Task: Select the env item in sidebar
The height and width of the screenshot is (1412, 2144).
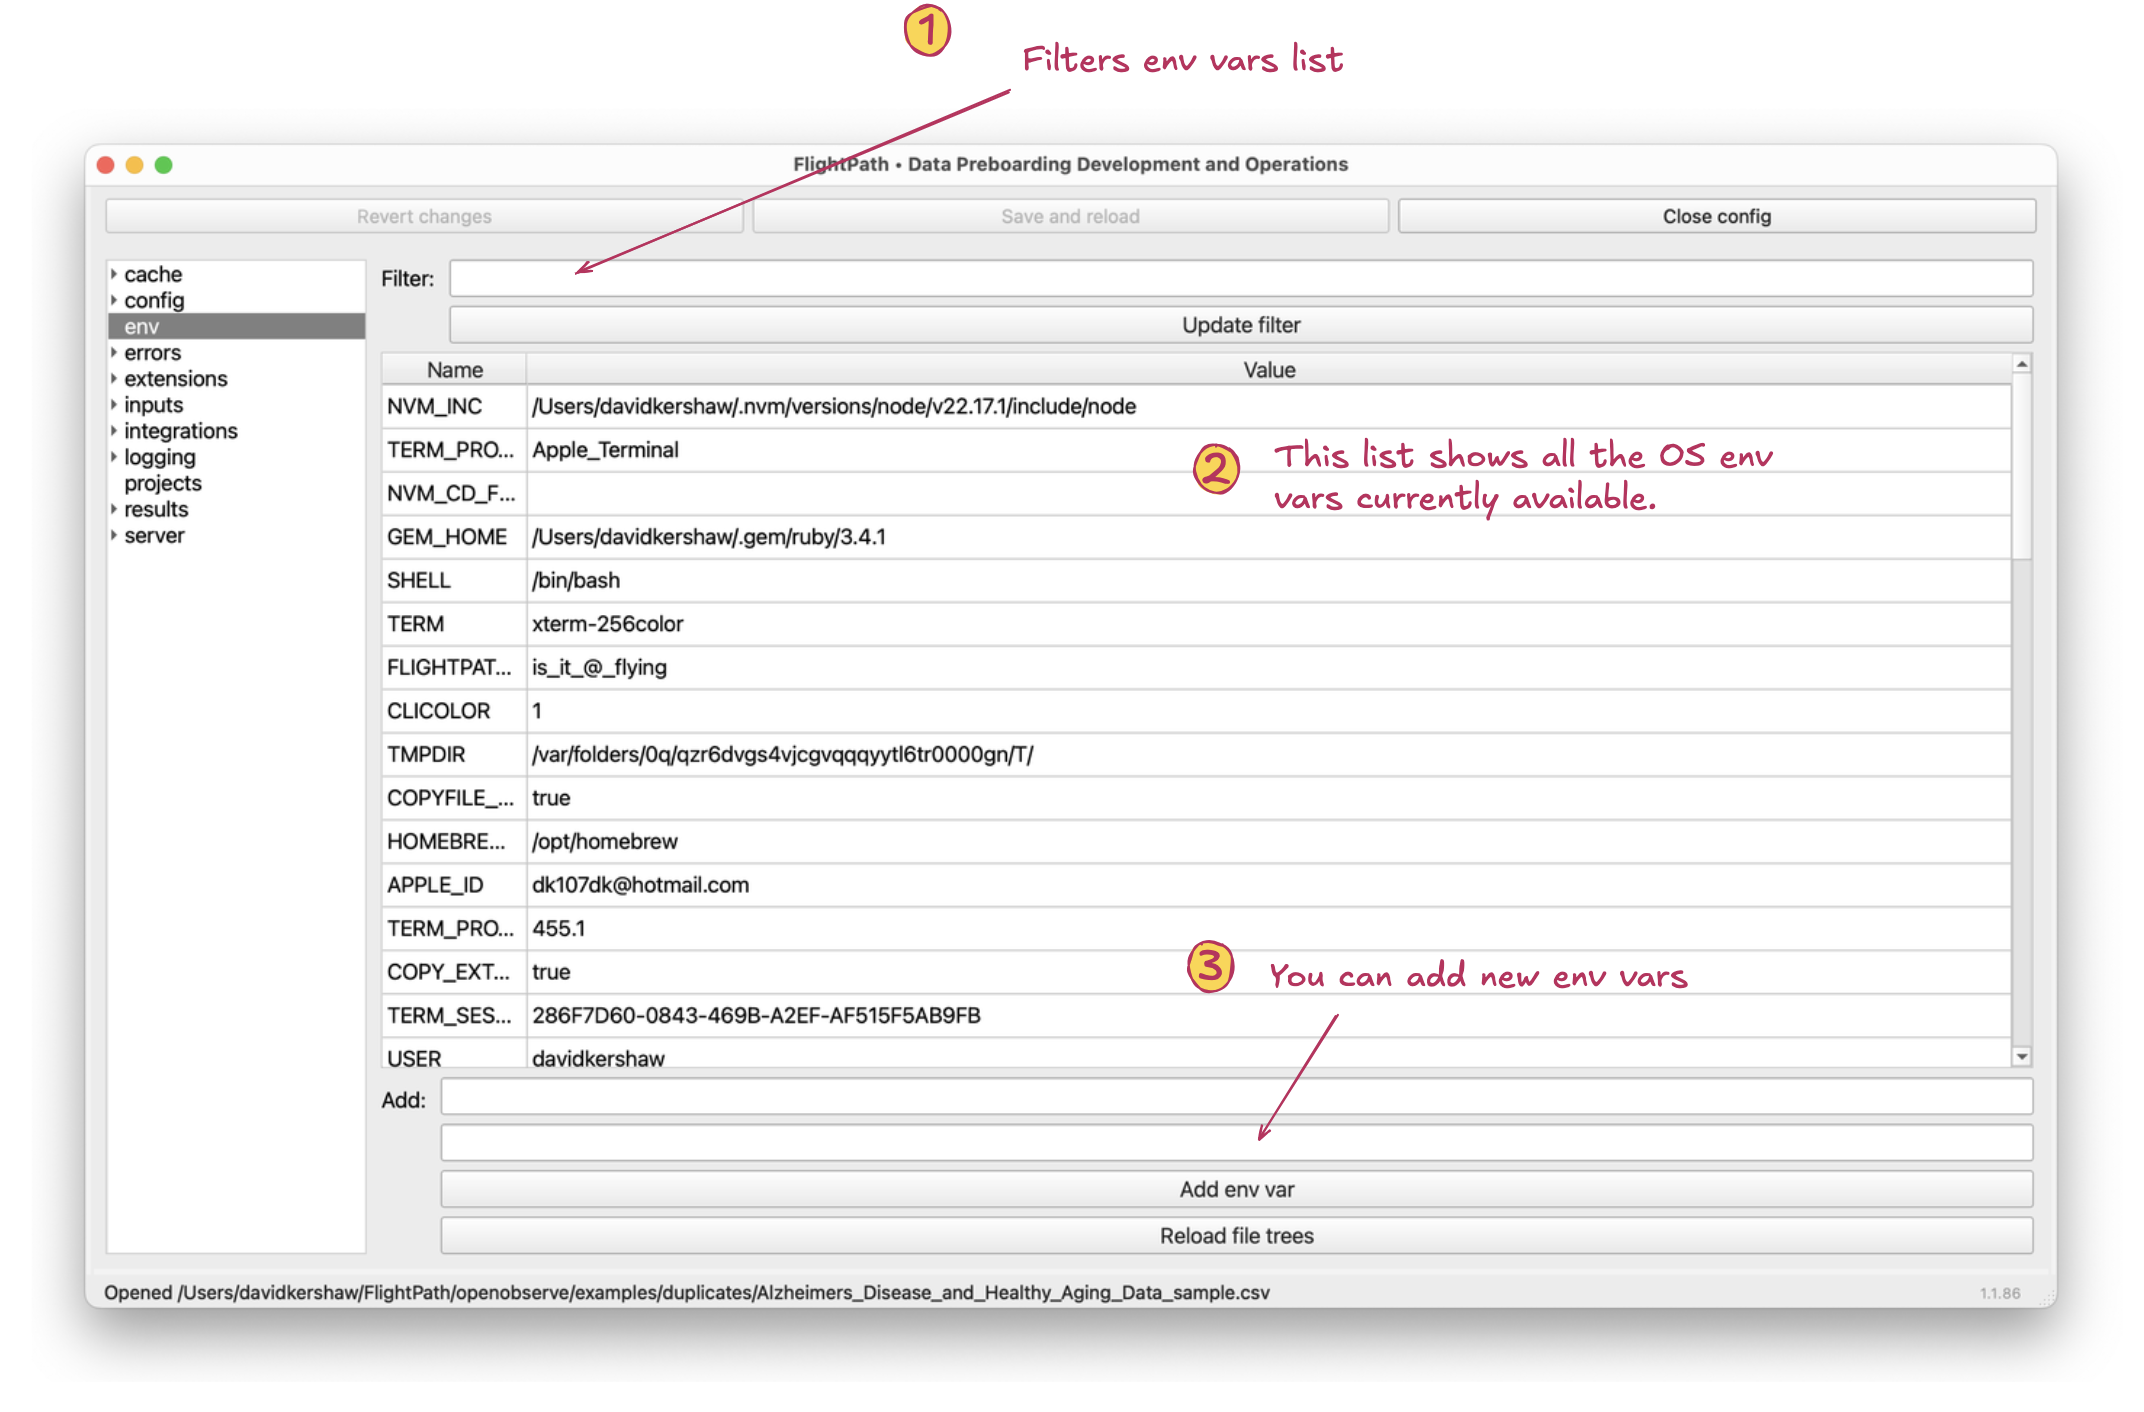Action: tap(142, 327)
